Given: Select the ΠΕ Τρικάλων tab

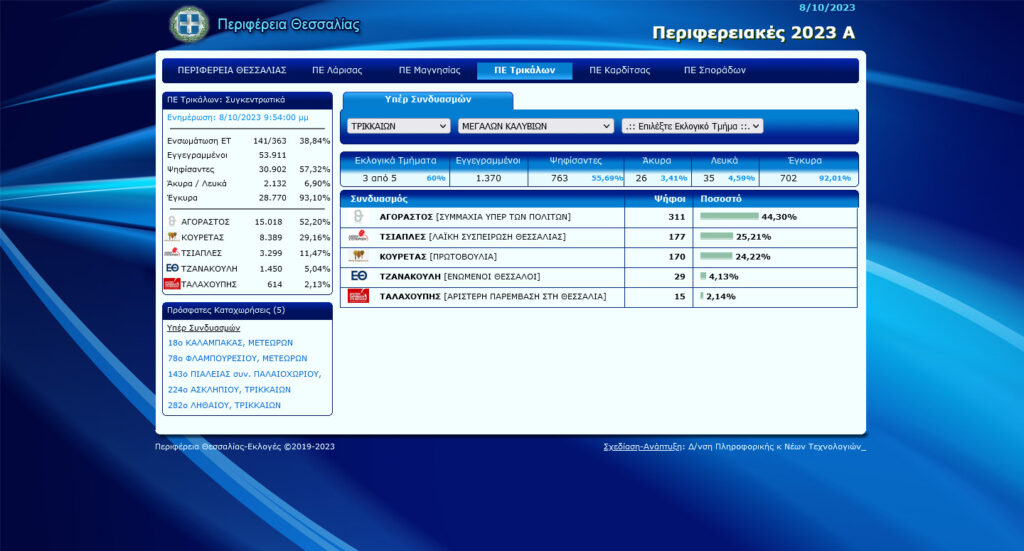Looking at the screenshot, I should click(524, 71).
